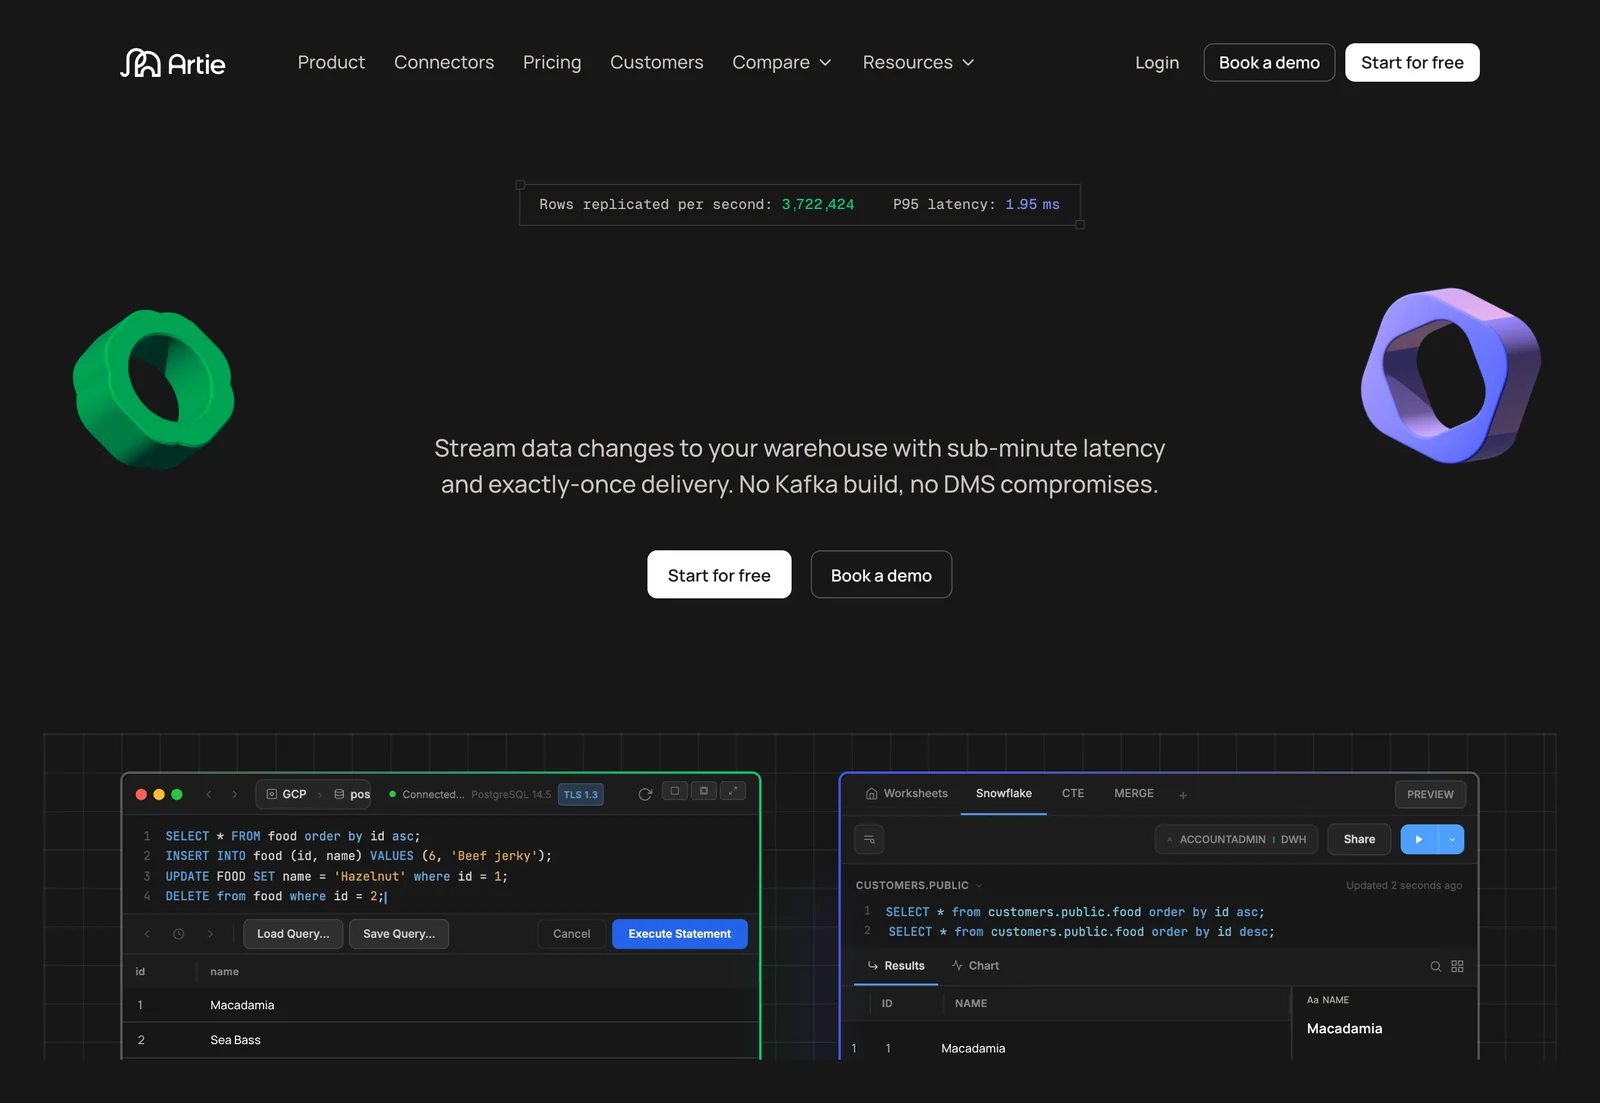Click next history arrow beside clock
This screenshot has width=1600, height=1103.
(210, 934)
